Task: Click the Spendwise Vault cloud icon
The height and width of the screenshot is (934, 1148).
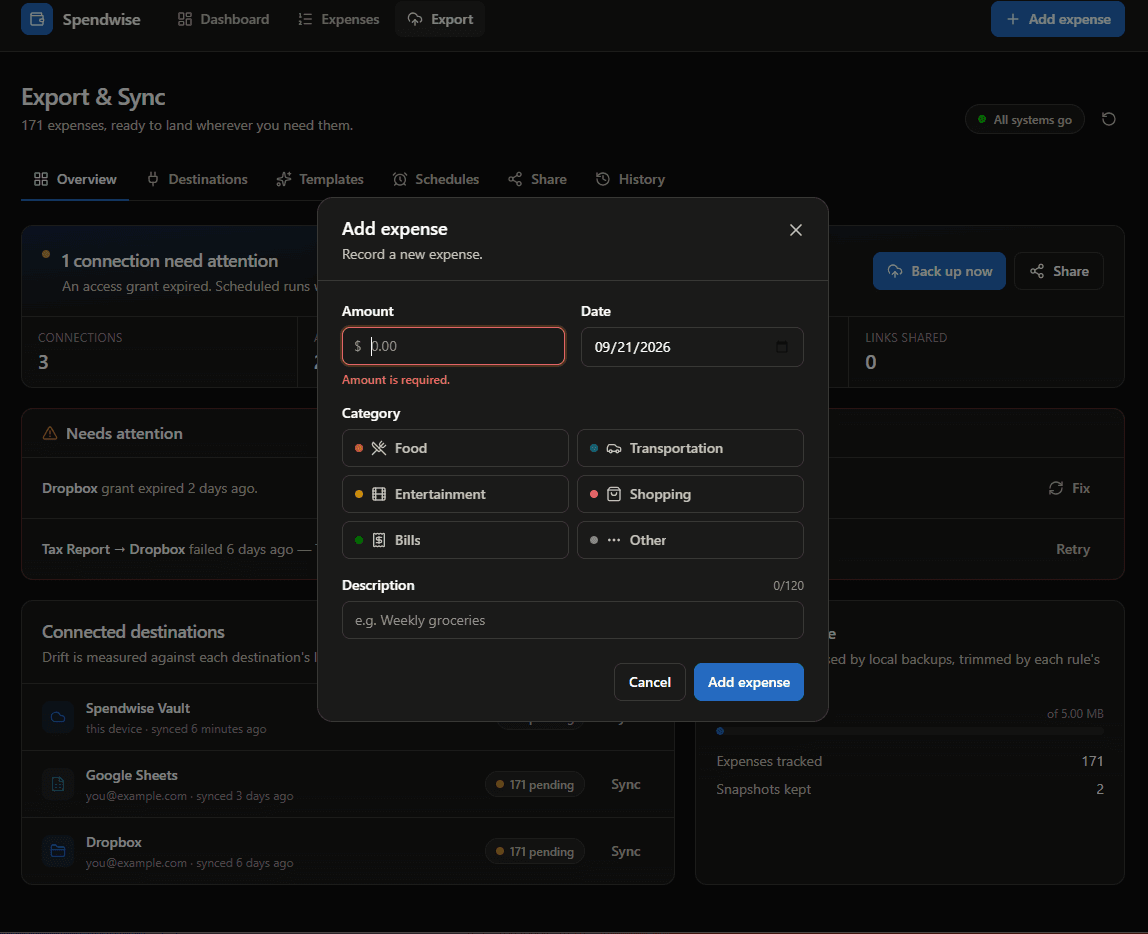Action: 58,717
